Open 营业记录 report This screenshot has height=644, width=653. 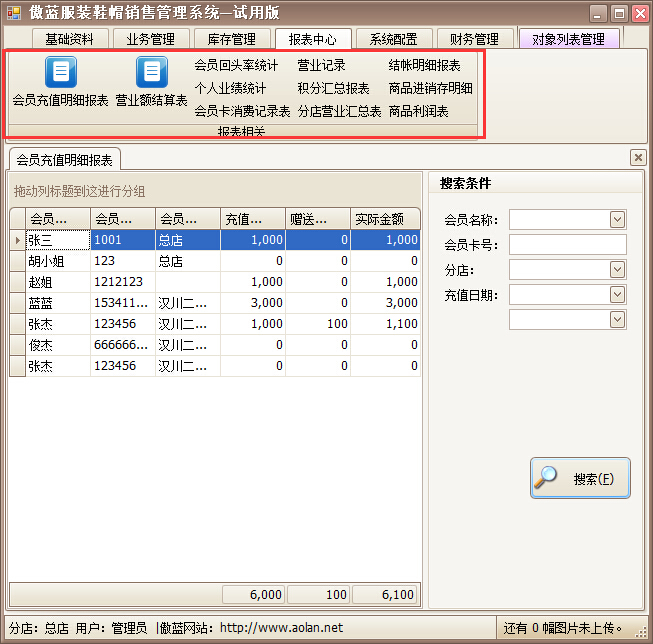(321, 66)
